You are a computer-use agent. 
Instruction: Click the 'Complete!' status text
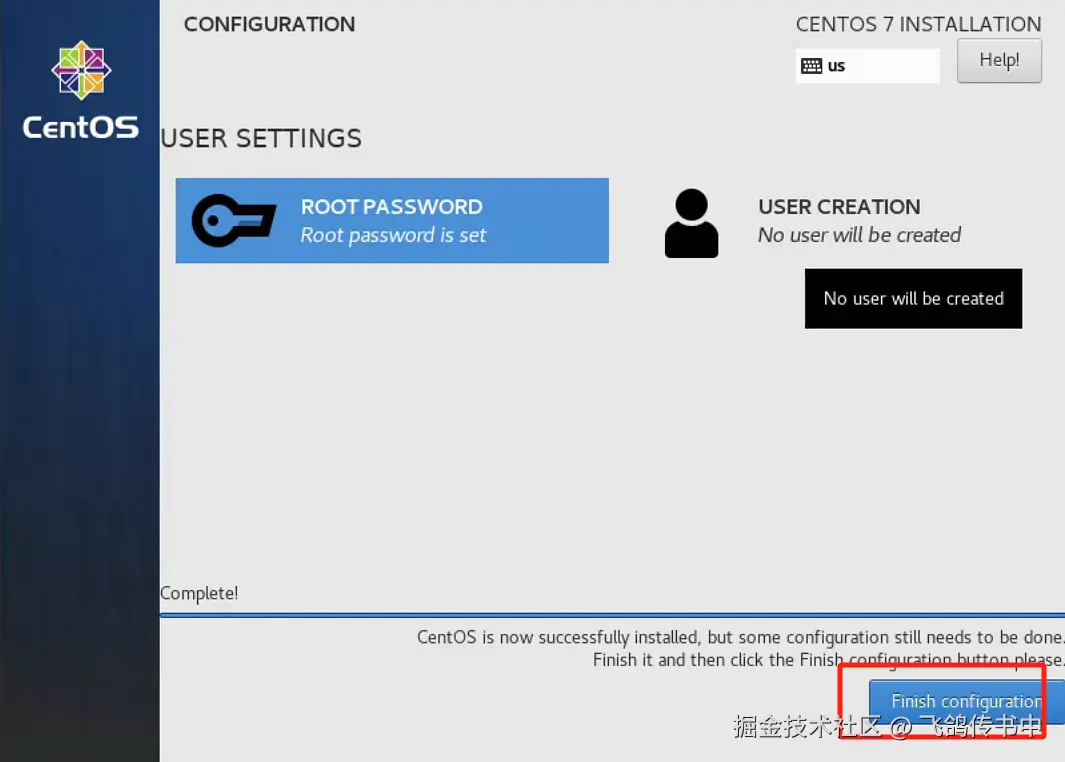pos(199,593)
